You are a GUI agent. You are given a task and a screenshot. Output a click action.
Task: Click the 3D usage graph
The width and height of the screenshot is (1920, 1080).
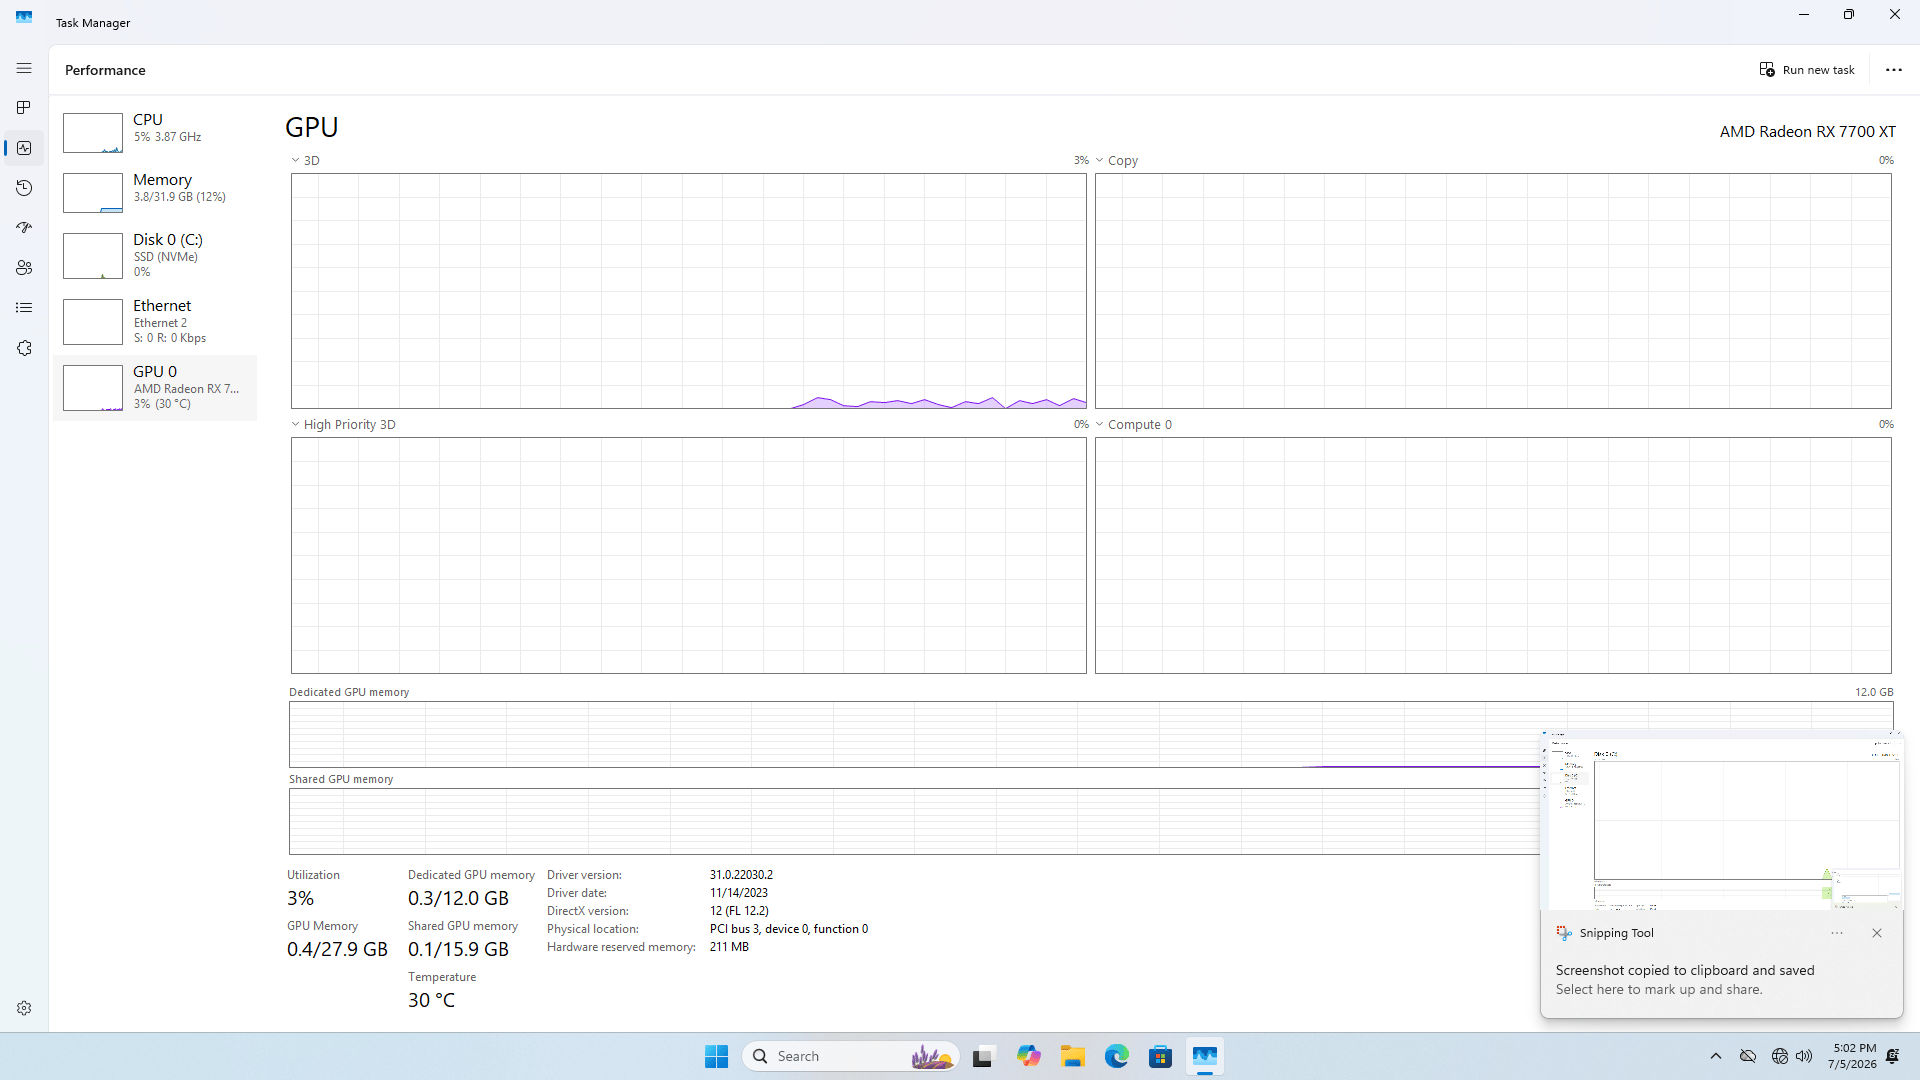click(689, 291)
